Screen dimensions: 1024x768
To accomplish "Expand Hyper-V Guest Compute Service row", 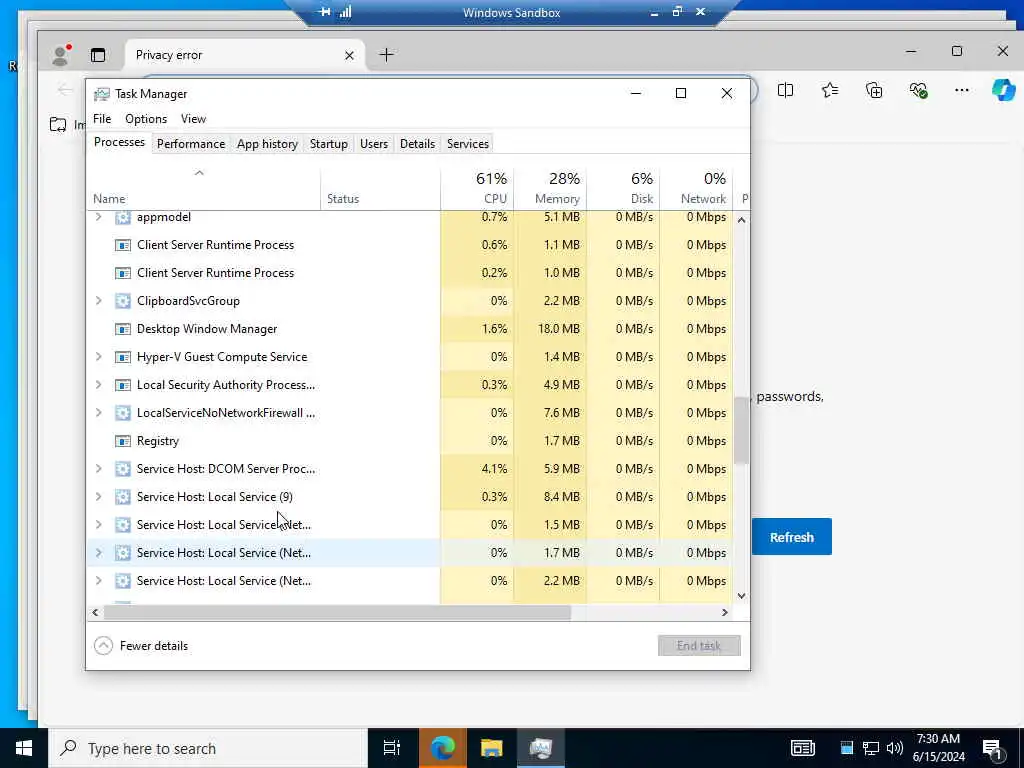I will tap(99, 357).
